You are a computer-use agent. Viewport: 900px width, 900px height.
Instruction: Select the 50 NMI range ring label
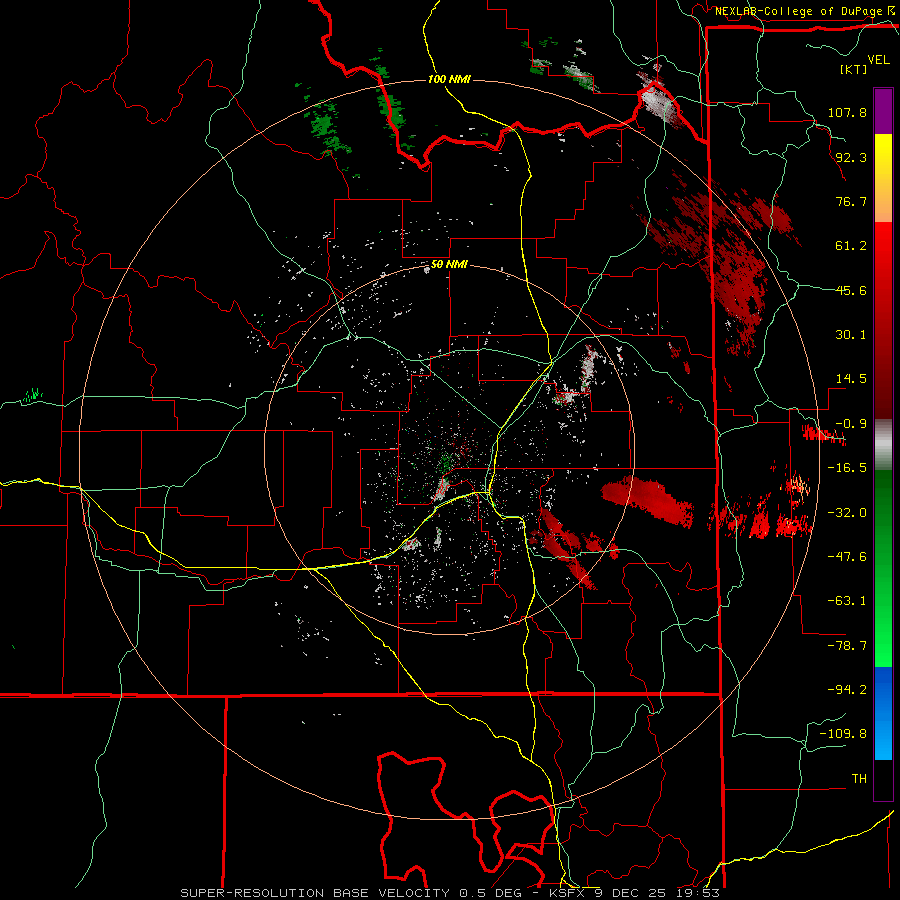(449, 265)
